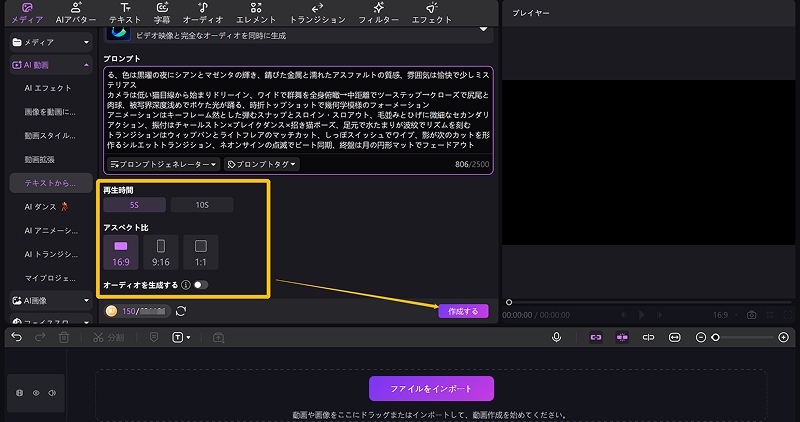Expand the model selector dropdown arrow
Image resolution: width=800 pixels, height=422 pixels.
[483, 30]
